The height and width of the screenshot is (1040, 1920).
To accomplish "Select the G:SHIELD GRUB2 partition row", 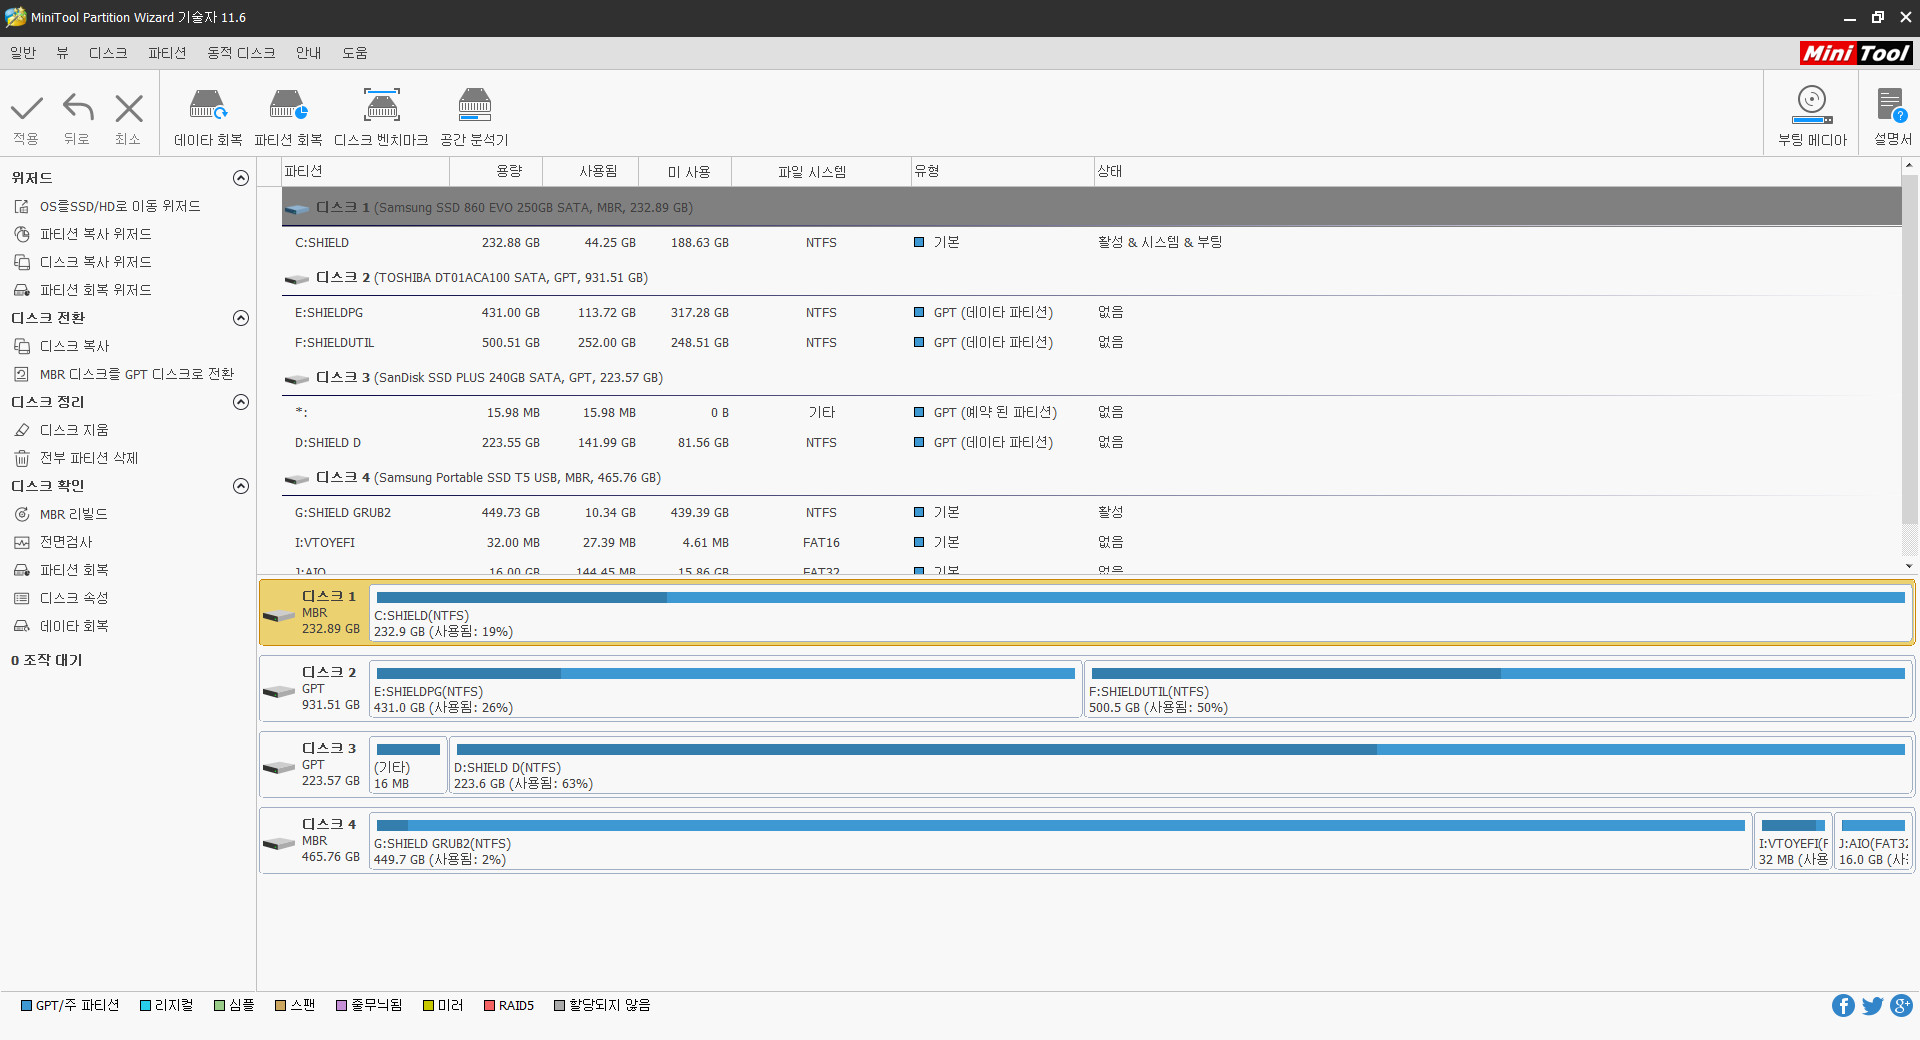I will (x=1091, y=513).
